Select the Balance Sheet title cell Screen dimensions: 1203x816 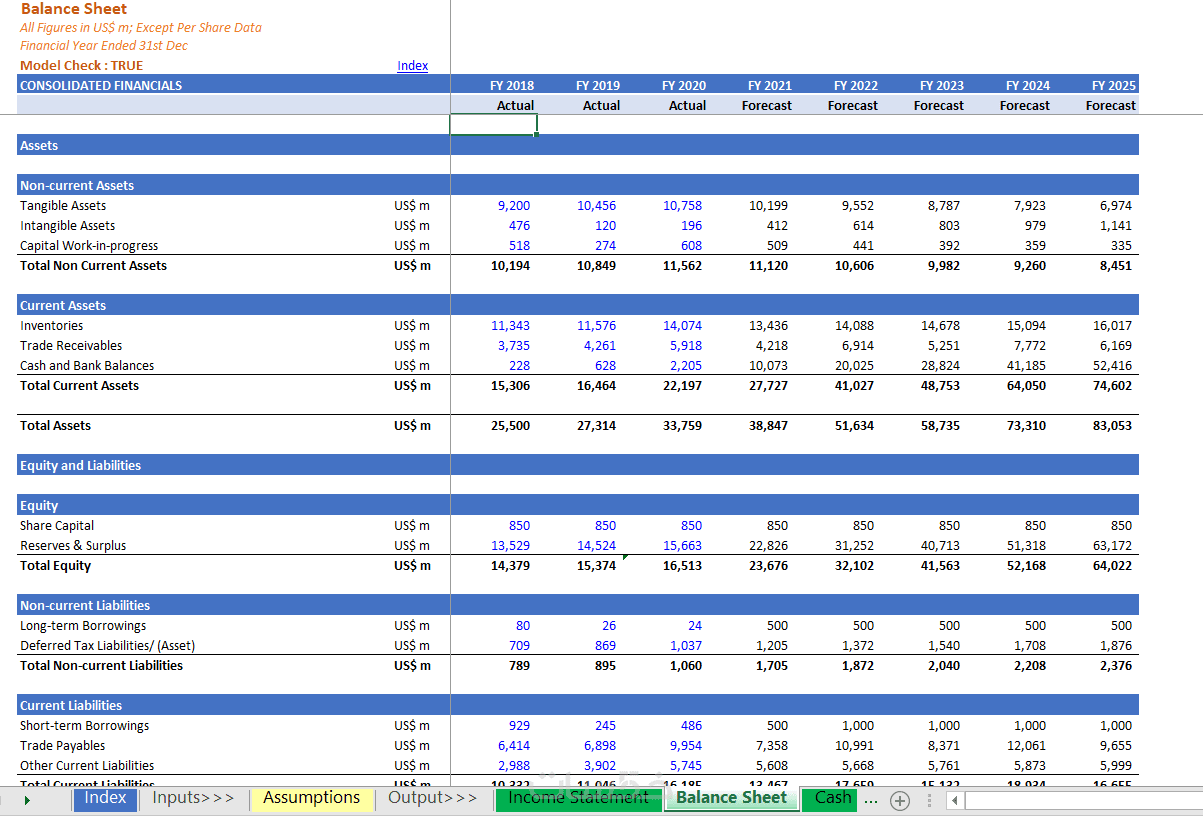[74, 9]
